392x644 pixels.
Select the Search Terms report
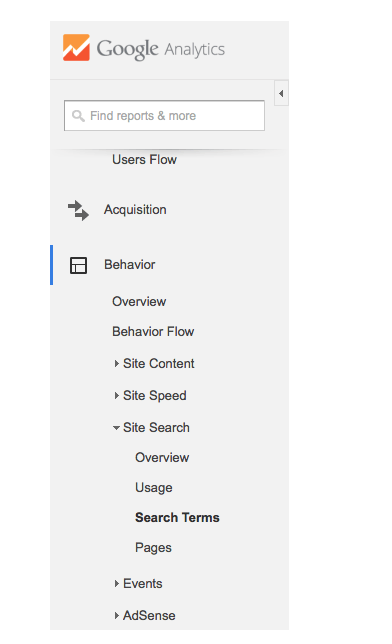[x=178, y=518]
